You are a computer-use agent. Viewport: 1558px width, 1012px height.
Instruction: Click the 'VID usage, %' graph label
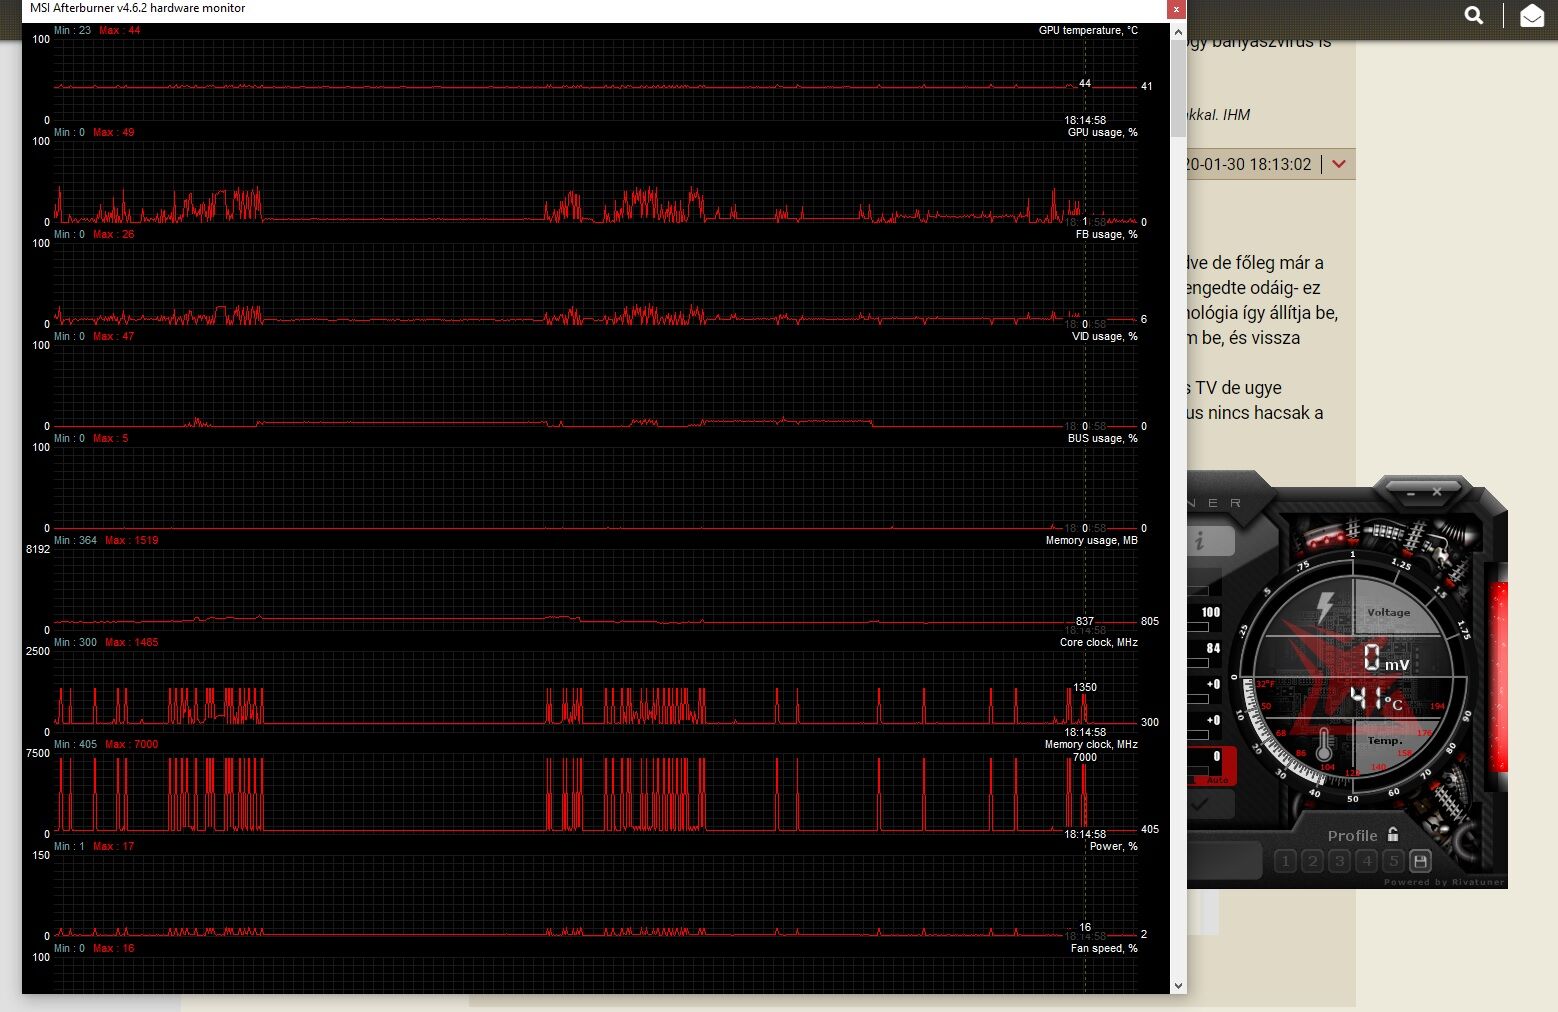pos(1105,336)
